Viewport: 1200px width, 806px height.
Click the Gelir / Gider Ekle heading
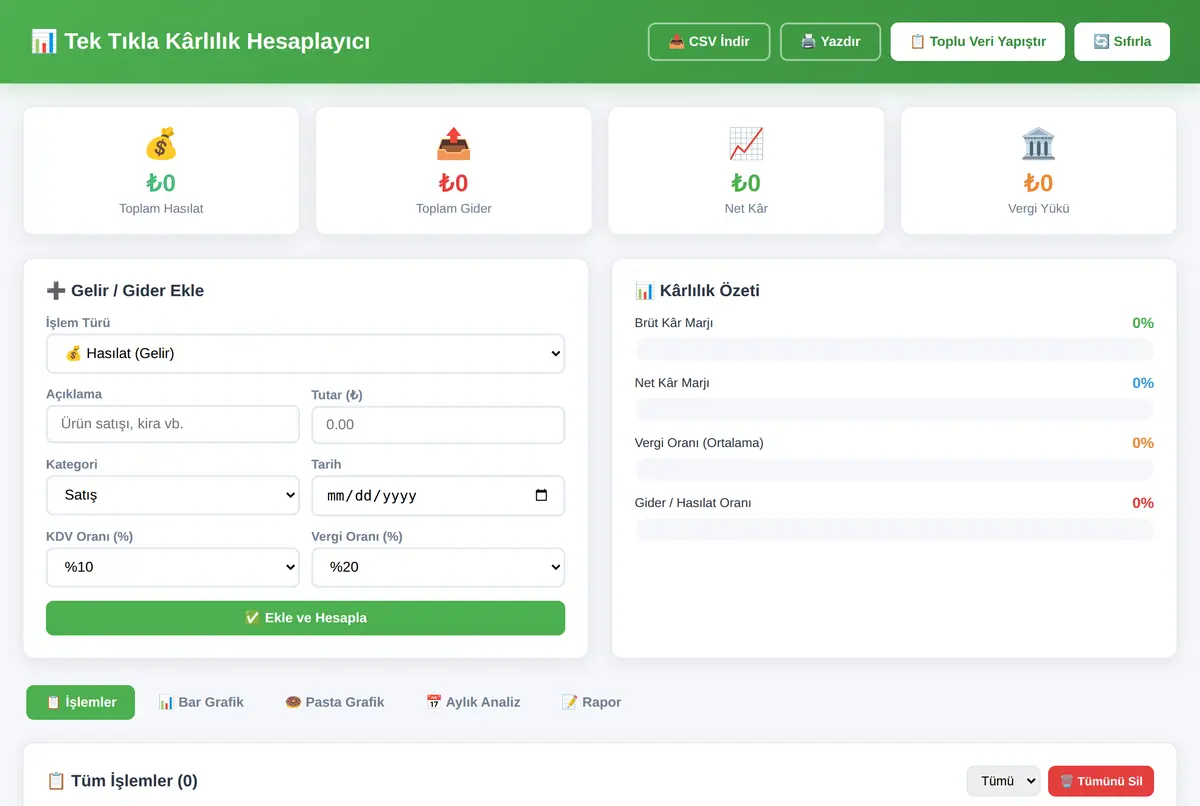[x=125, y=291]
